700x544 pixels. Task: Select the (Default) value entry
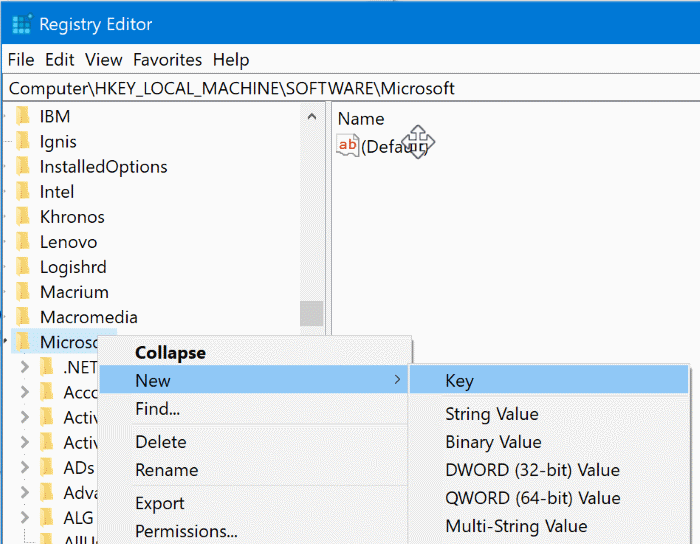tap(396, 146)
